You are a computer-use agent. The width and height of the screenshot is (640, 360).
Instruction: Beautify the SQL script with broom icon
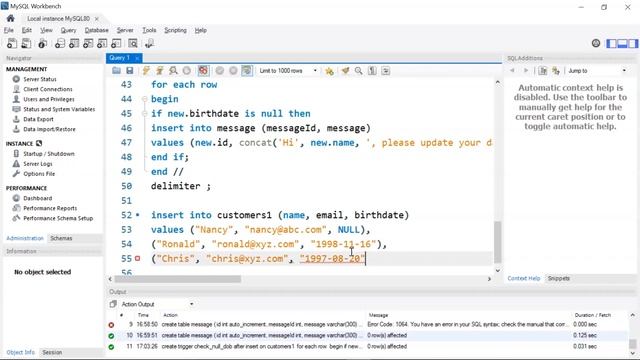[345, 71]
